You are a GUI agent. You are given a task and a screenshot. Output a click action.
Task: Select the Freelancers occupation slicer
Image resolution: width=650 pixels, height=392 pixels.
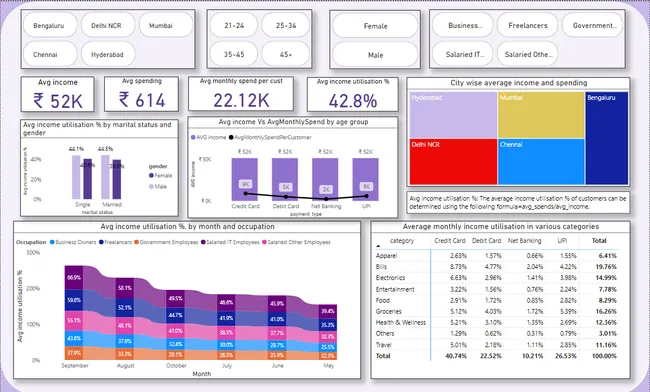[528, 25]
